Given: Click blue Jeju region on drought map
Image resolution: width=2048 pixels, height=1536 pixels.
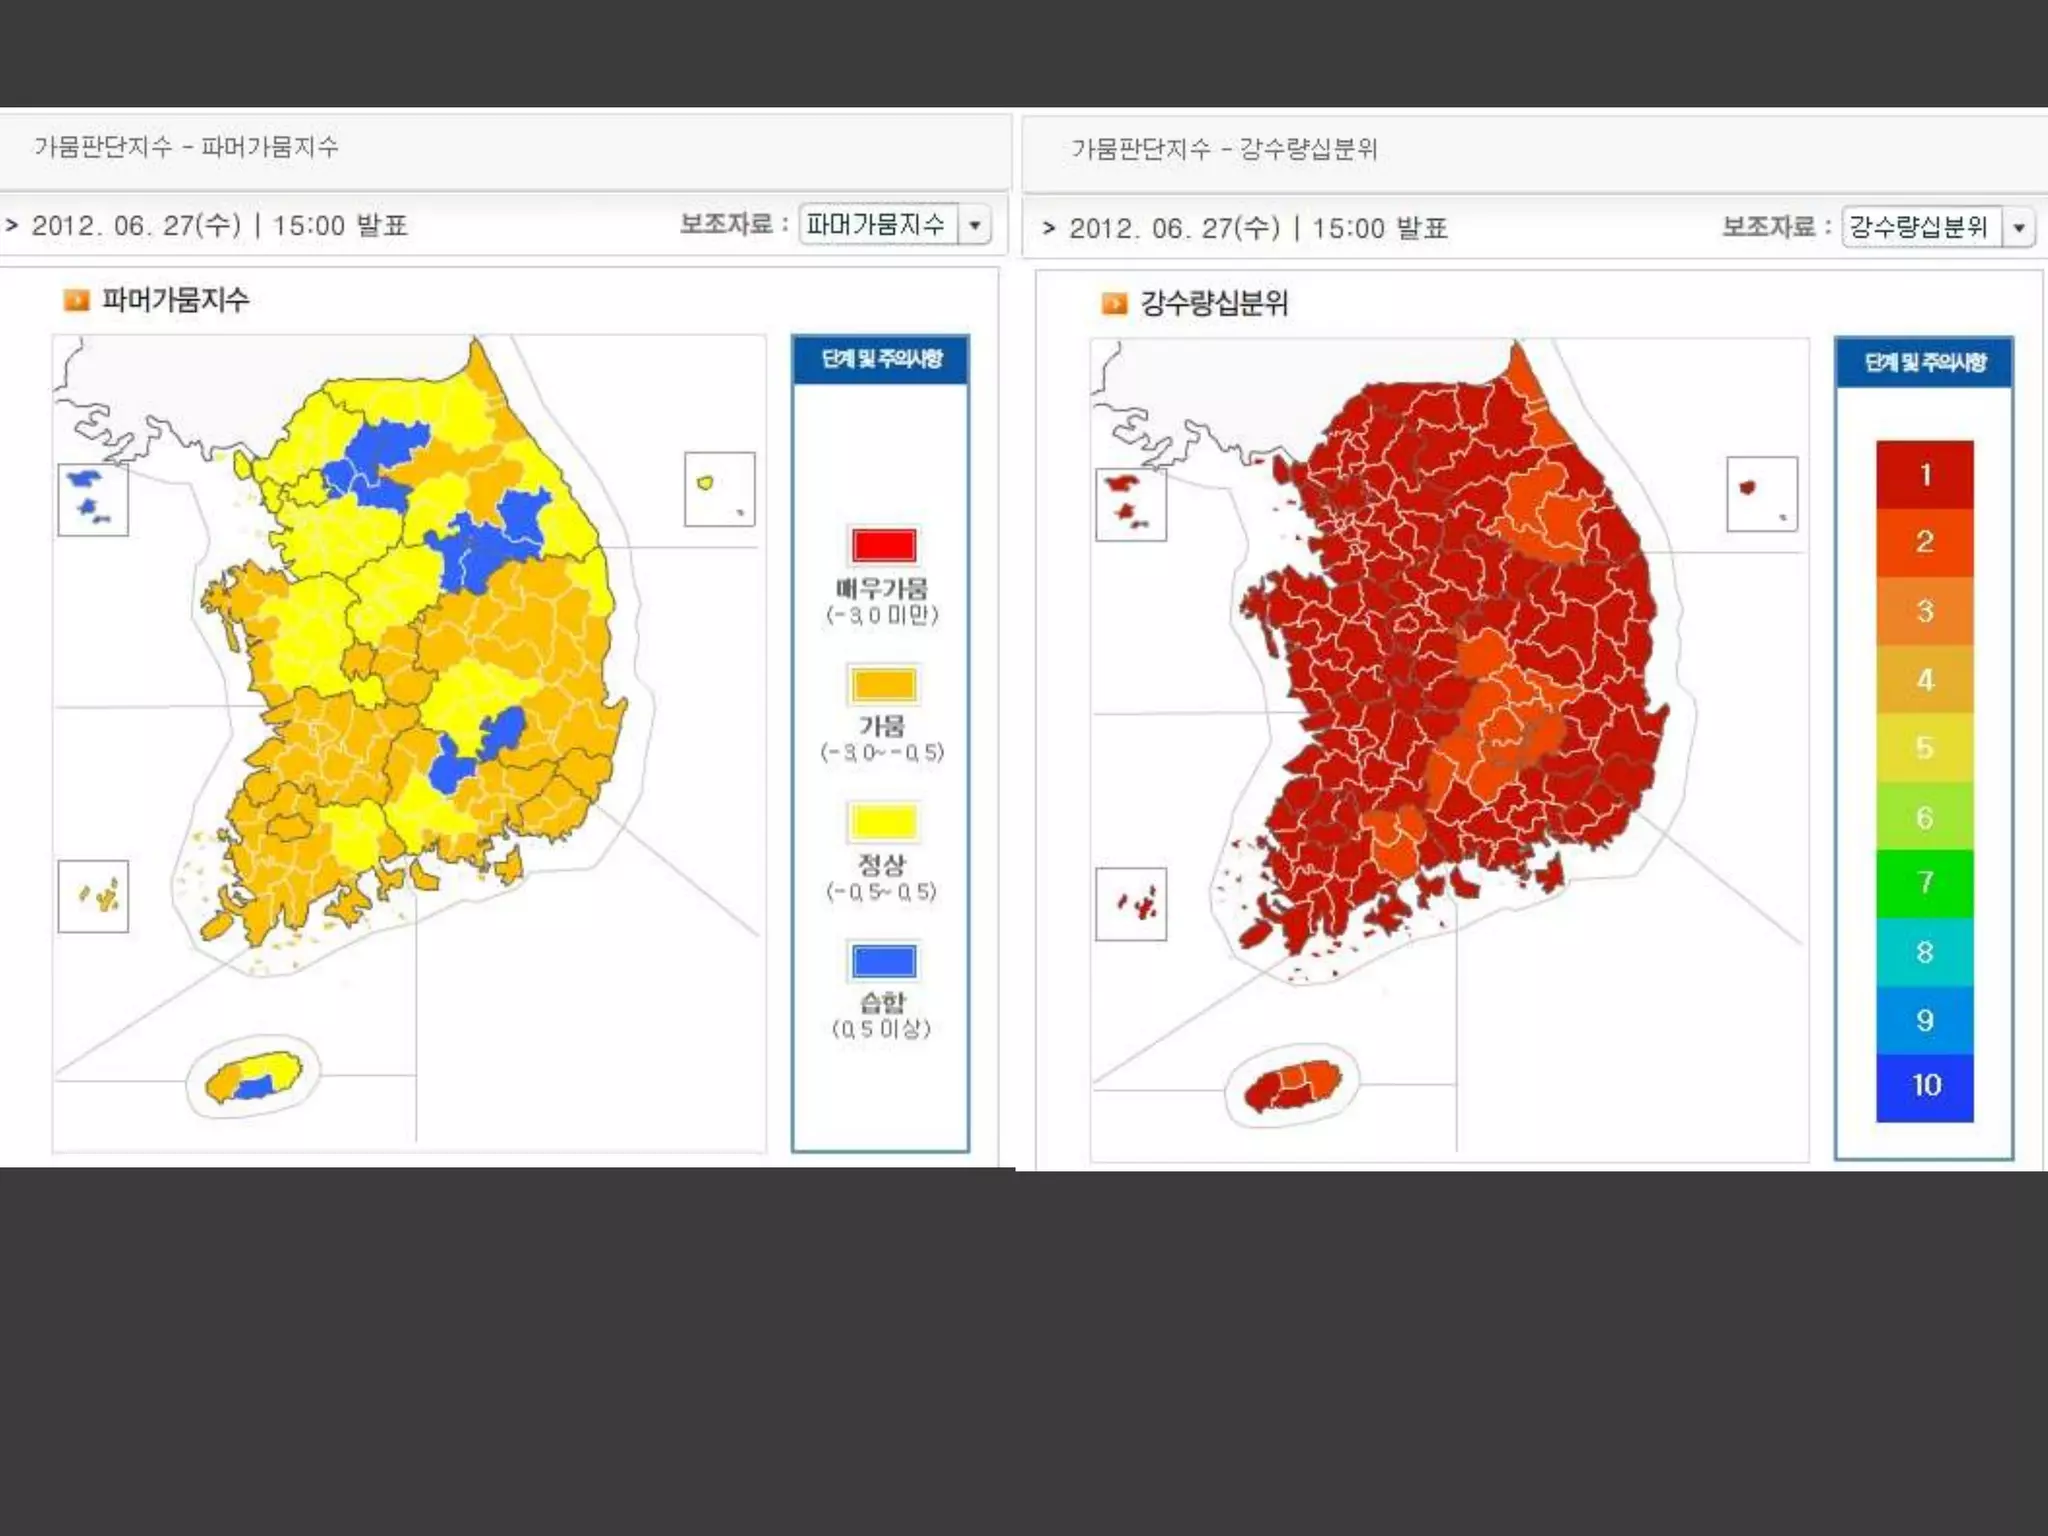Looking at the screenshot, I should [x=257, y=1088].
